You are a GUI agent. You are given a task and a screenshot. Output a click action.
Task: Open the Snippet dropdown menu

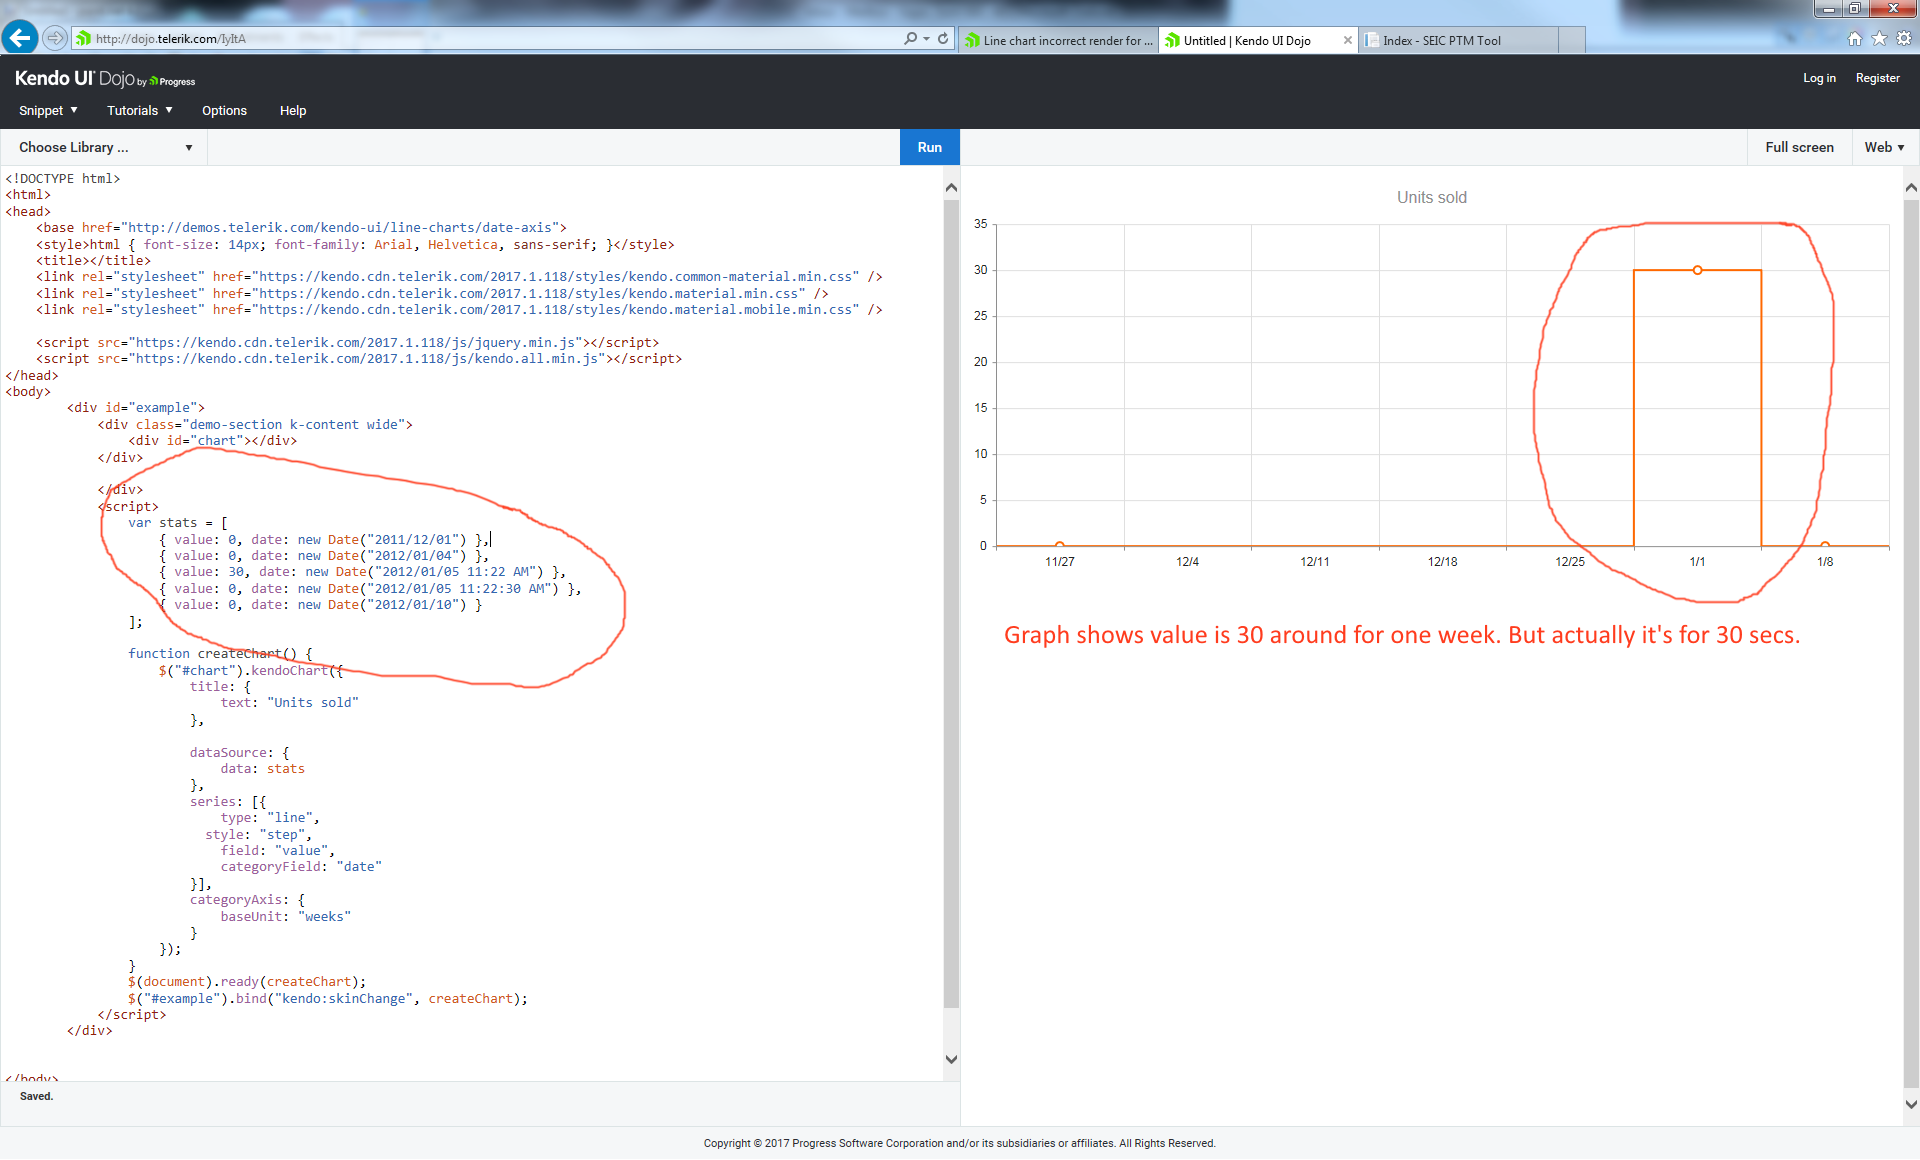pos(48,110)
